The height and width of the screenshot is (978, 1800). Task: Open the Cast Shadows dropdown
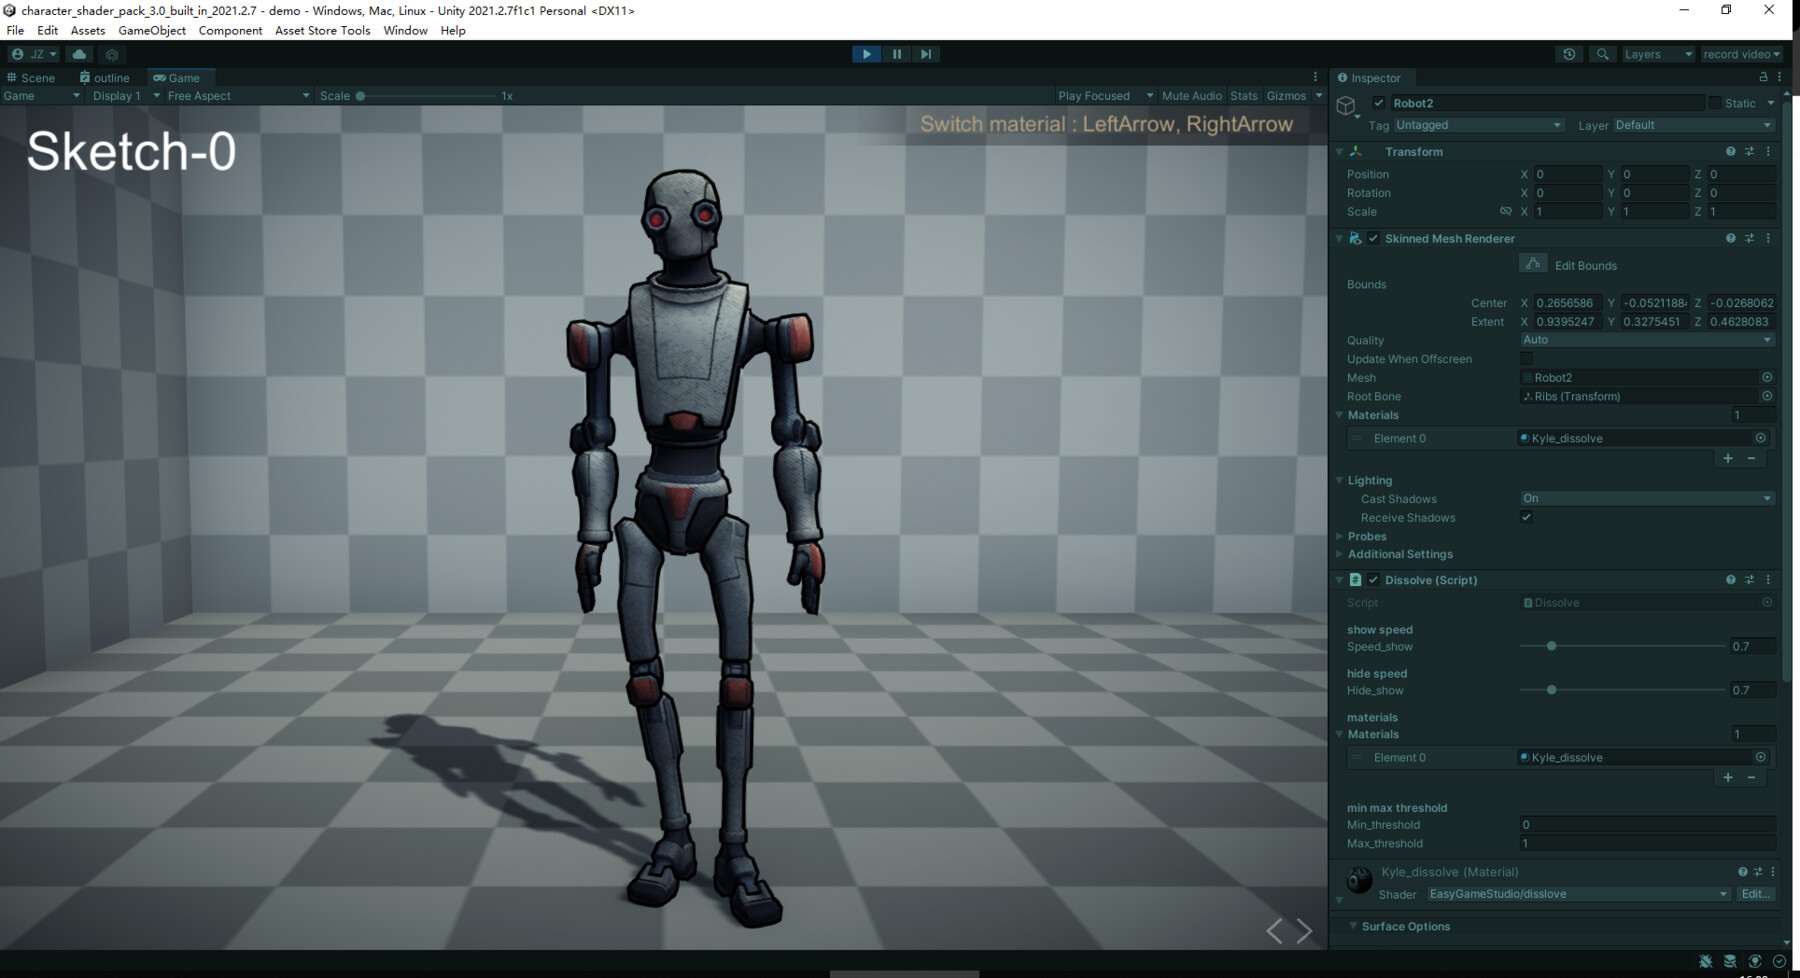point(1646,498)
